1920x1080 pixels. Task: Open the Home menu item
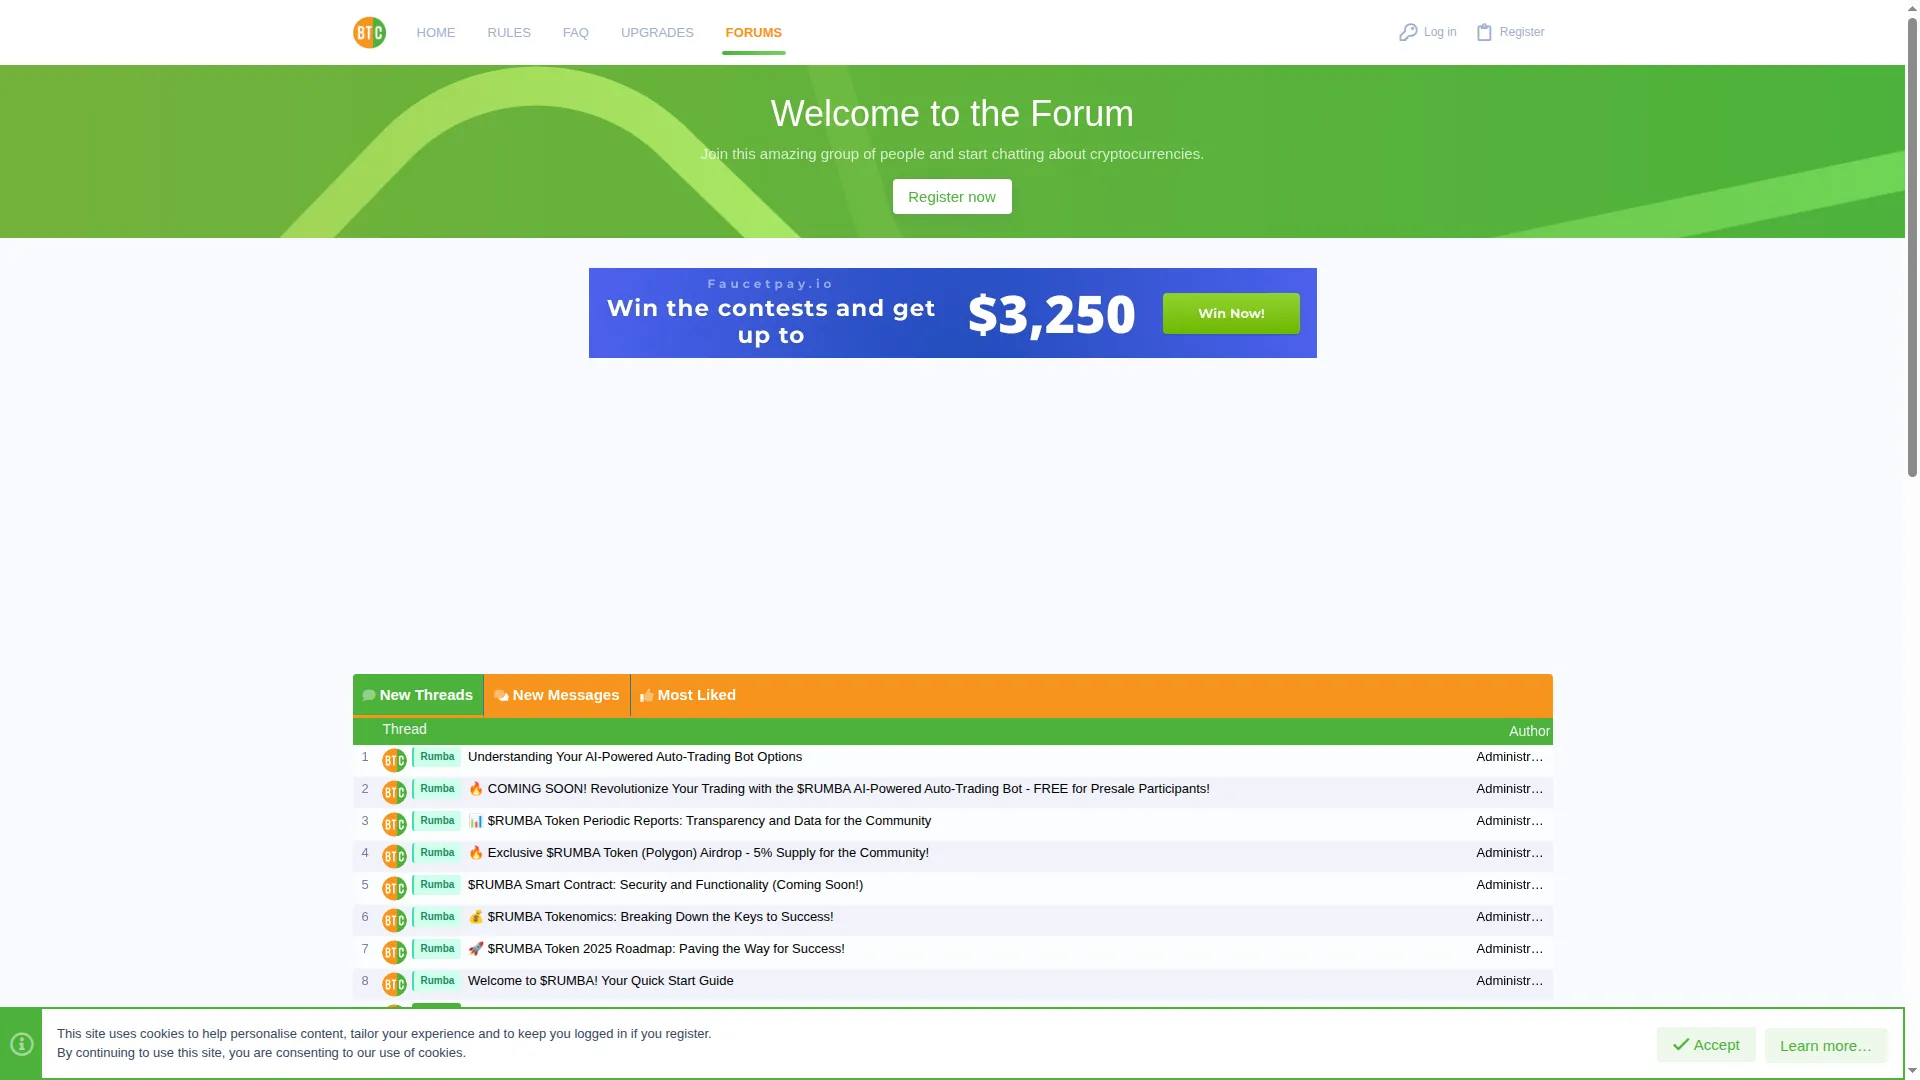click(x=436, y=33)
